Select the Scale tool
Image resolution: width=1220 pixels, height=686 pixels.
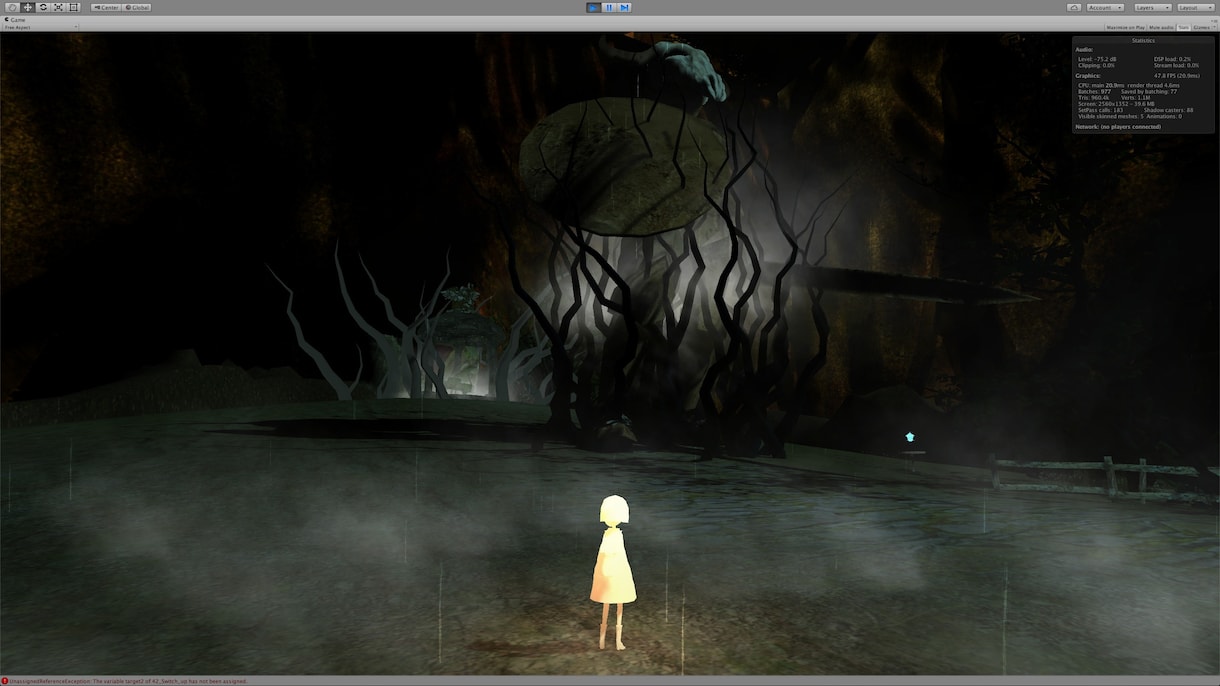(58, 7)
